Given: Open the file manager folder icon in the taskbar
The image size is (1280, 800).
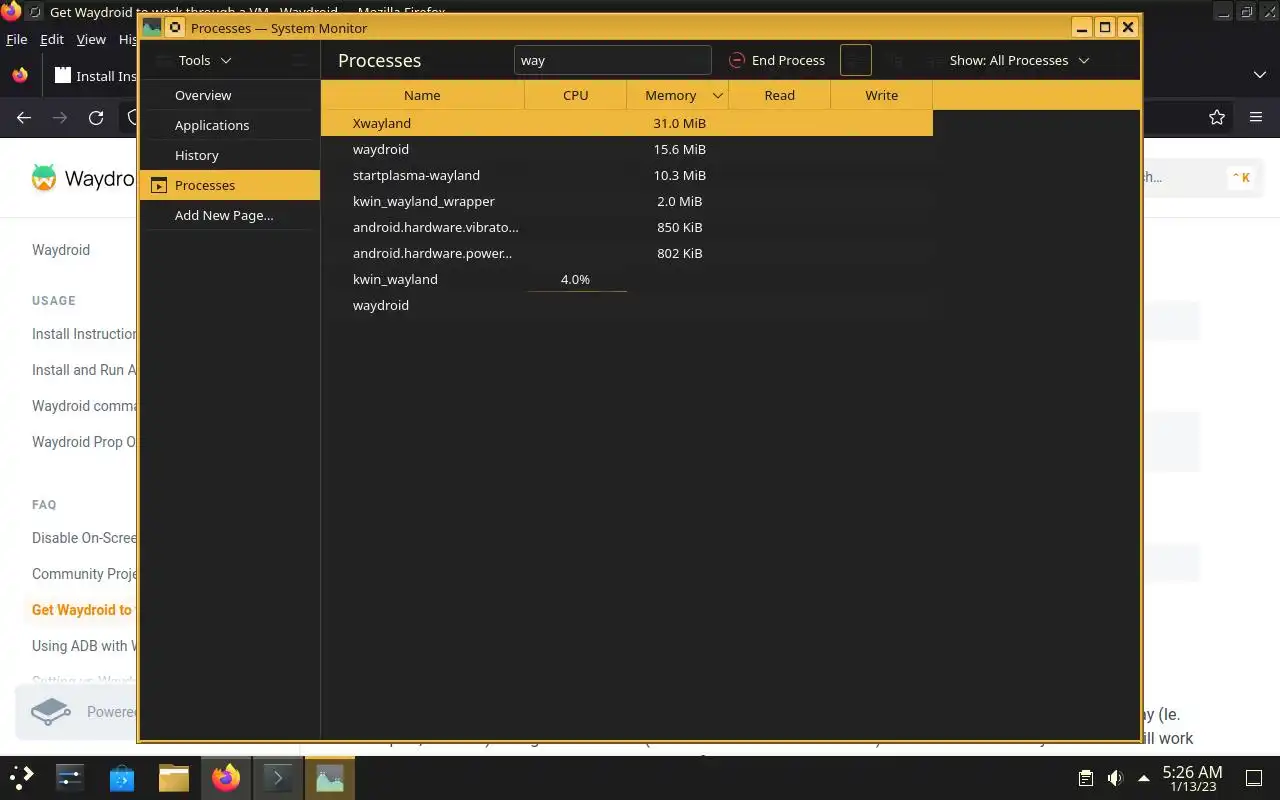Looking at the screenshot, I should 174,777.
